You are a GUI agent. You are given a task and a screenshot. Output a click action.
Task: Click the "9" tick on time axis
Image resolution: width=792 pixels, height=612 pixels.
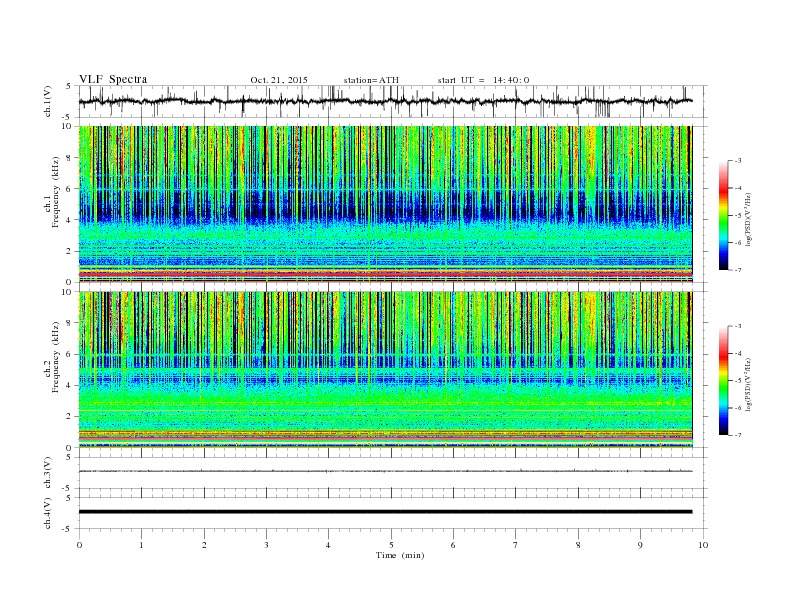(x=640, y=545)
